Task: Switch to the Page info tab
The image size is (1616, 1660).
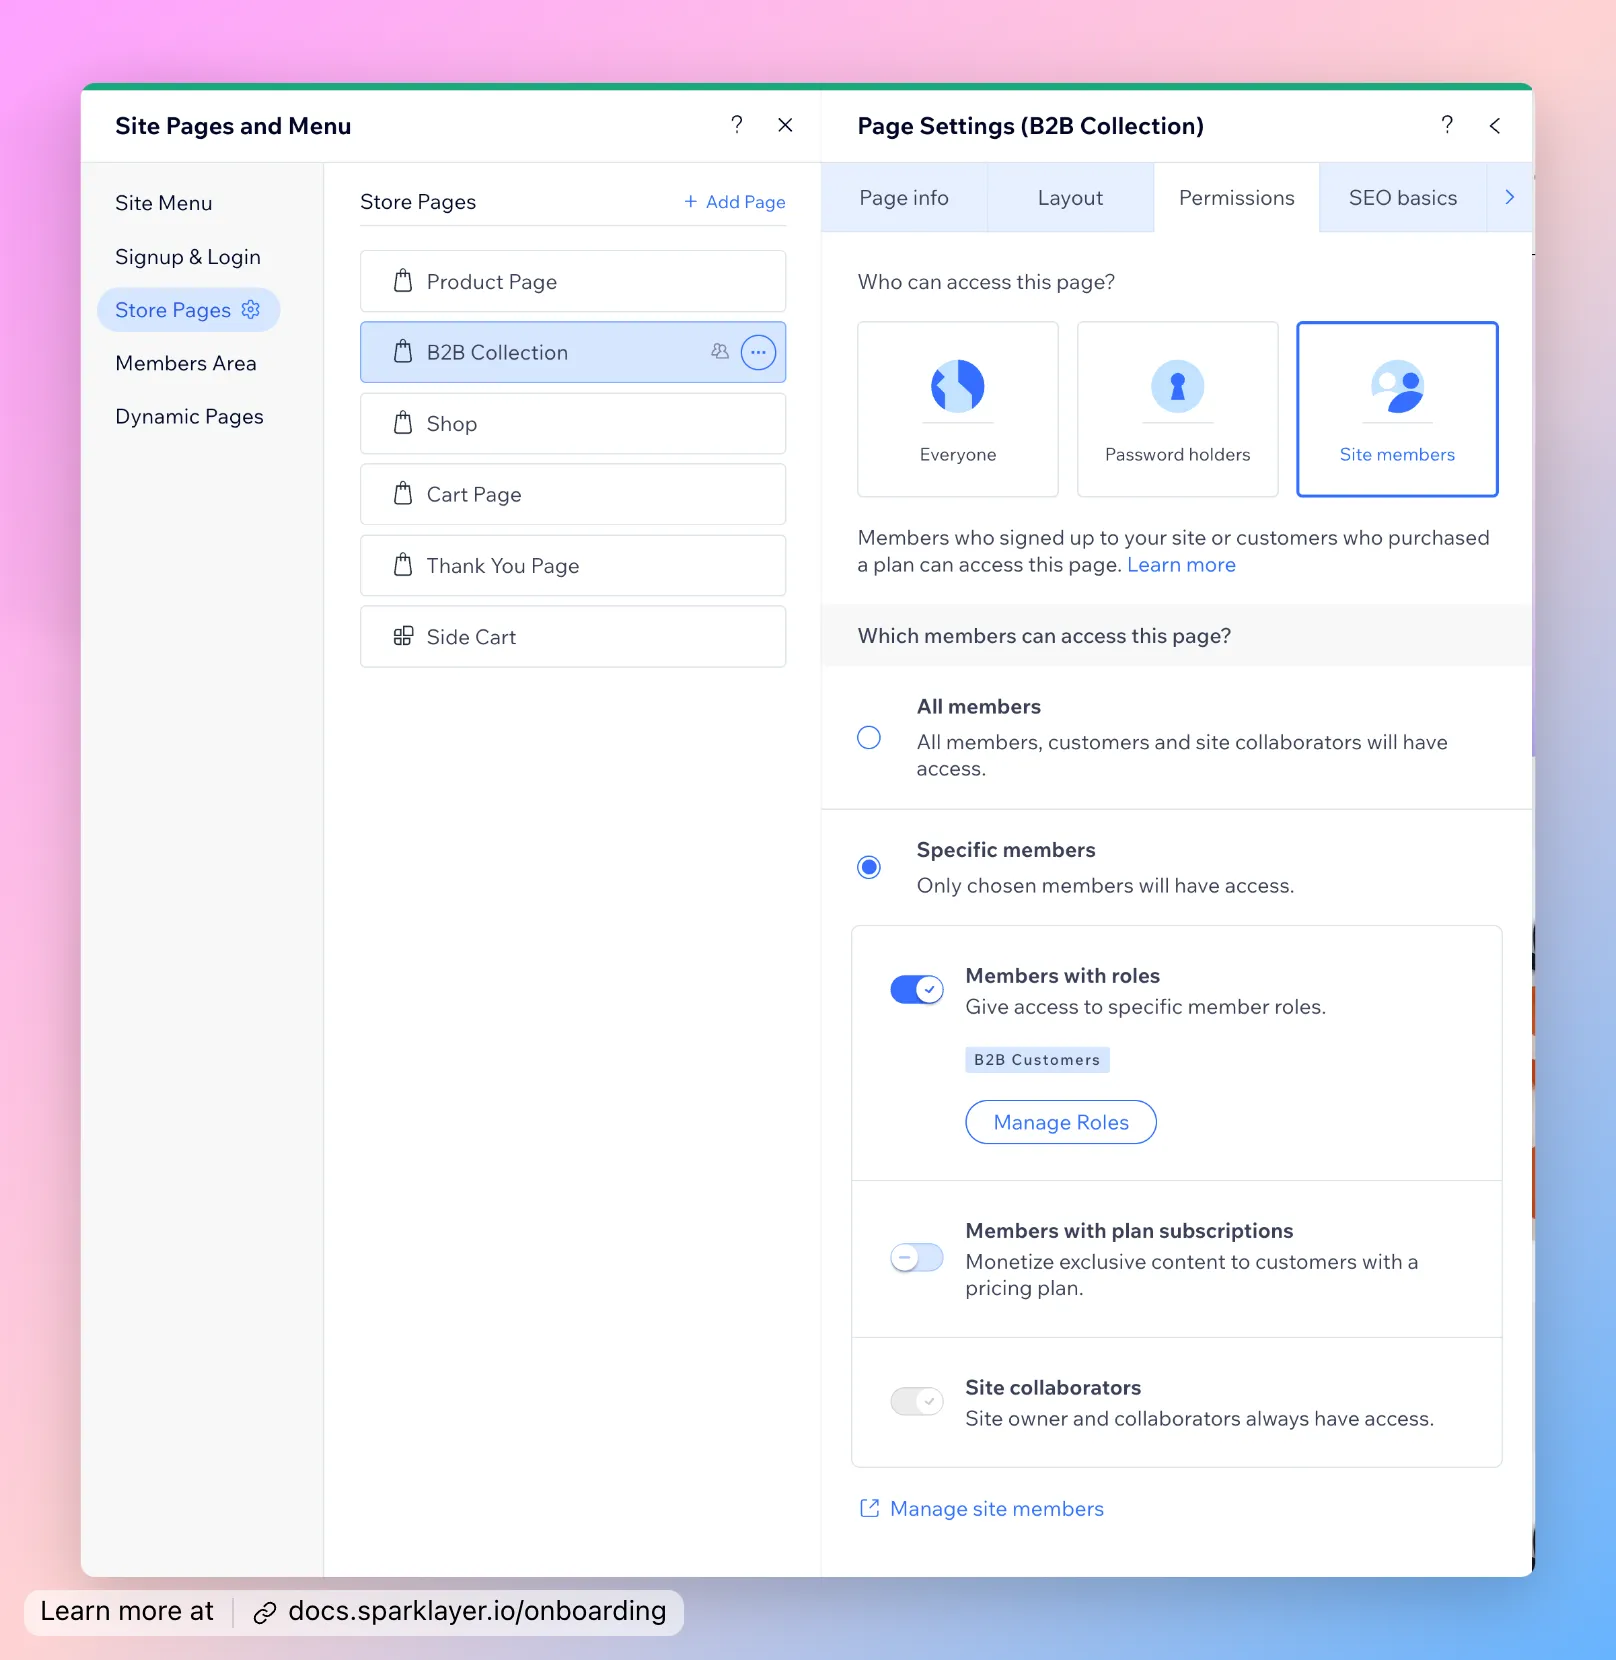Action: pyautogui.click(x=904, y=198)
